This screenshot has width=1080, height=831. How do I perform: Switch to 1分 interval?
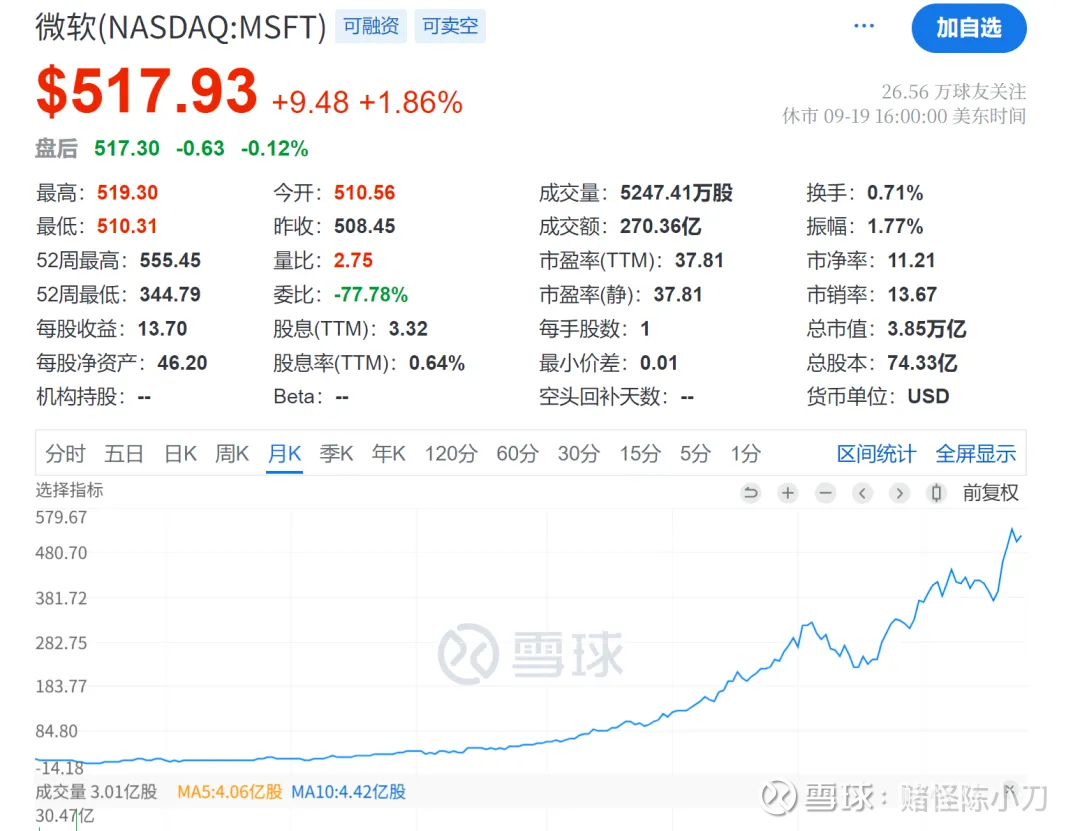(745, 453)
